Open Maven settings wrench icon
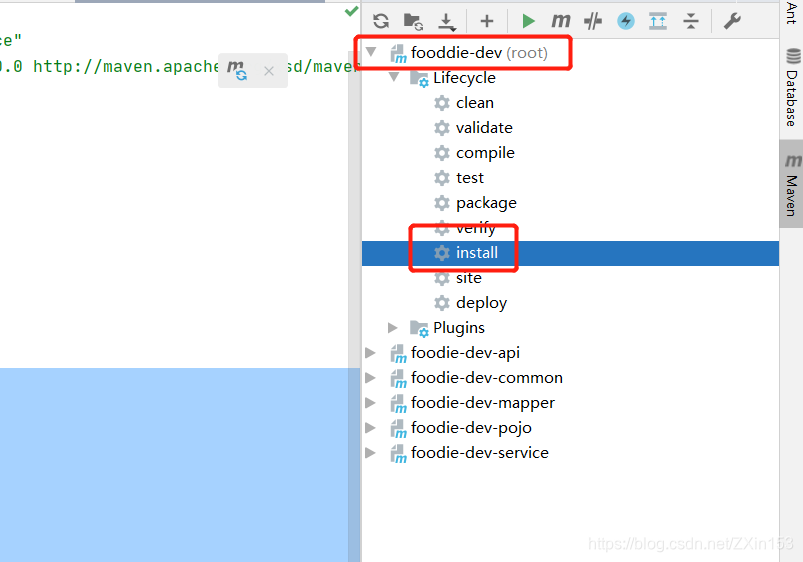This screenshot has width=803, height=562. (732, 21)
